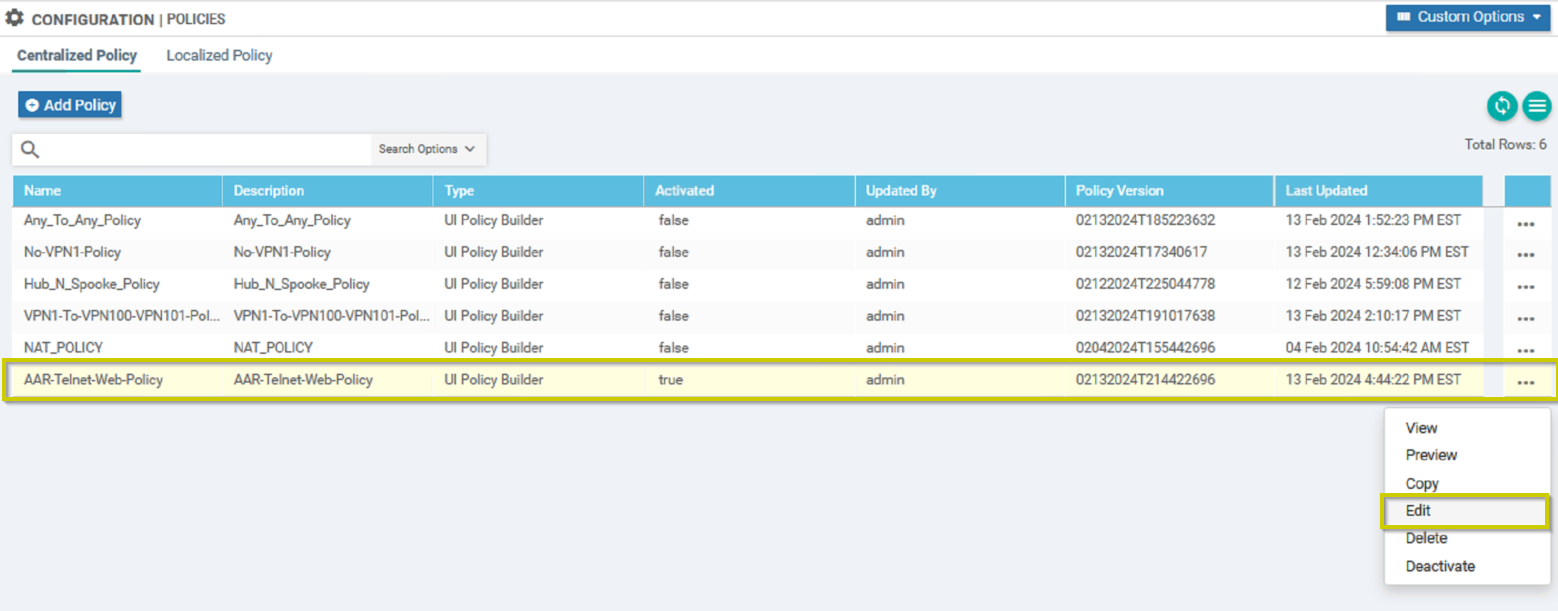Open more actions for Any_To_Any_Policy

click(x=1526, y=224)
